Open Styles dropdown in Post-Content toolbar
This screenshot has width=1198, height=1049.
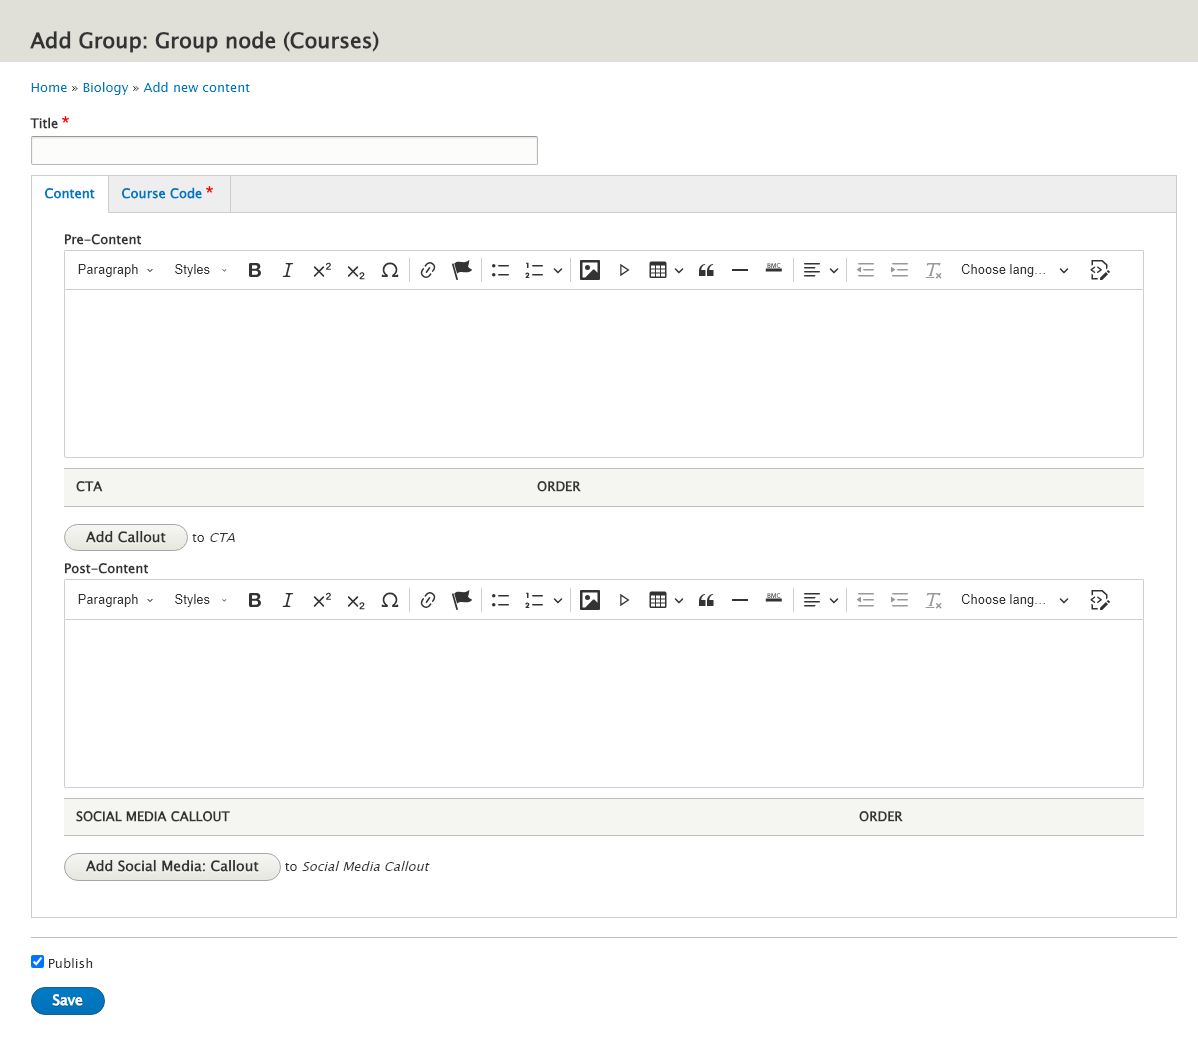[x=200, y=600]
